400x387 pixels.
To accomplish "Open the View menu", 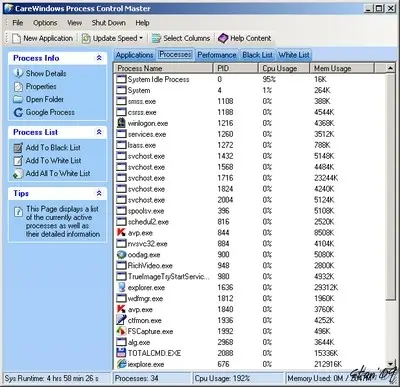I will pyautogui.click(x=74, y=23).
